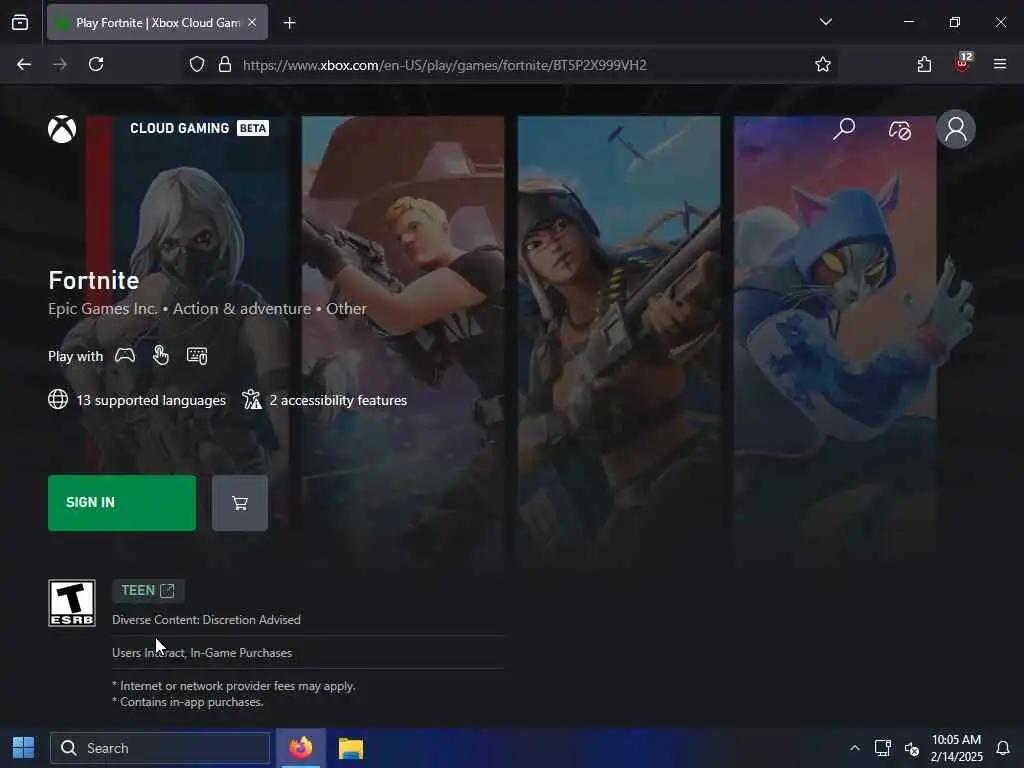Click the accessibility figure icon

point(251,399)
